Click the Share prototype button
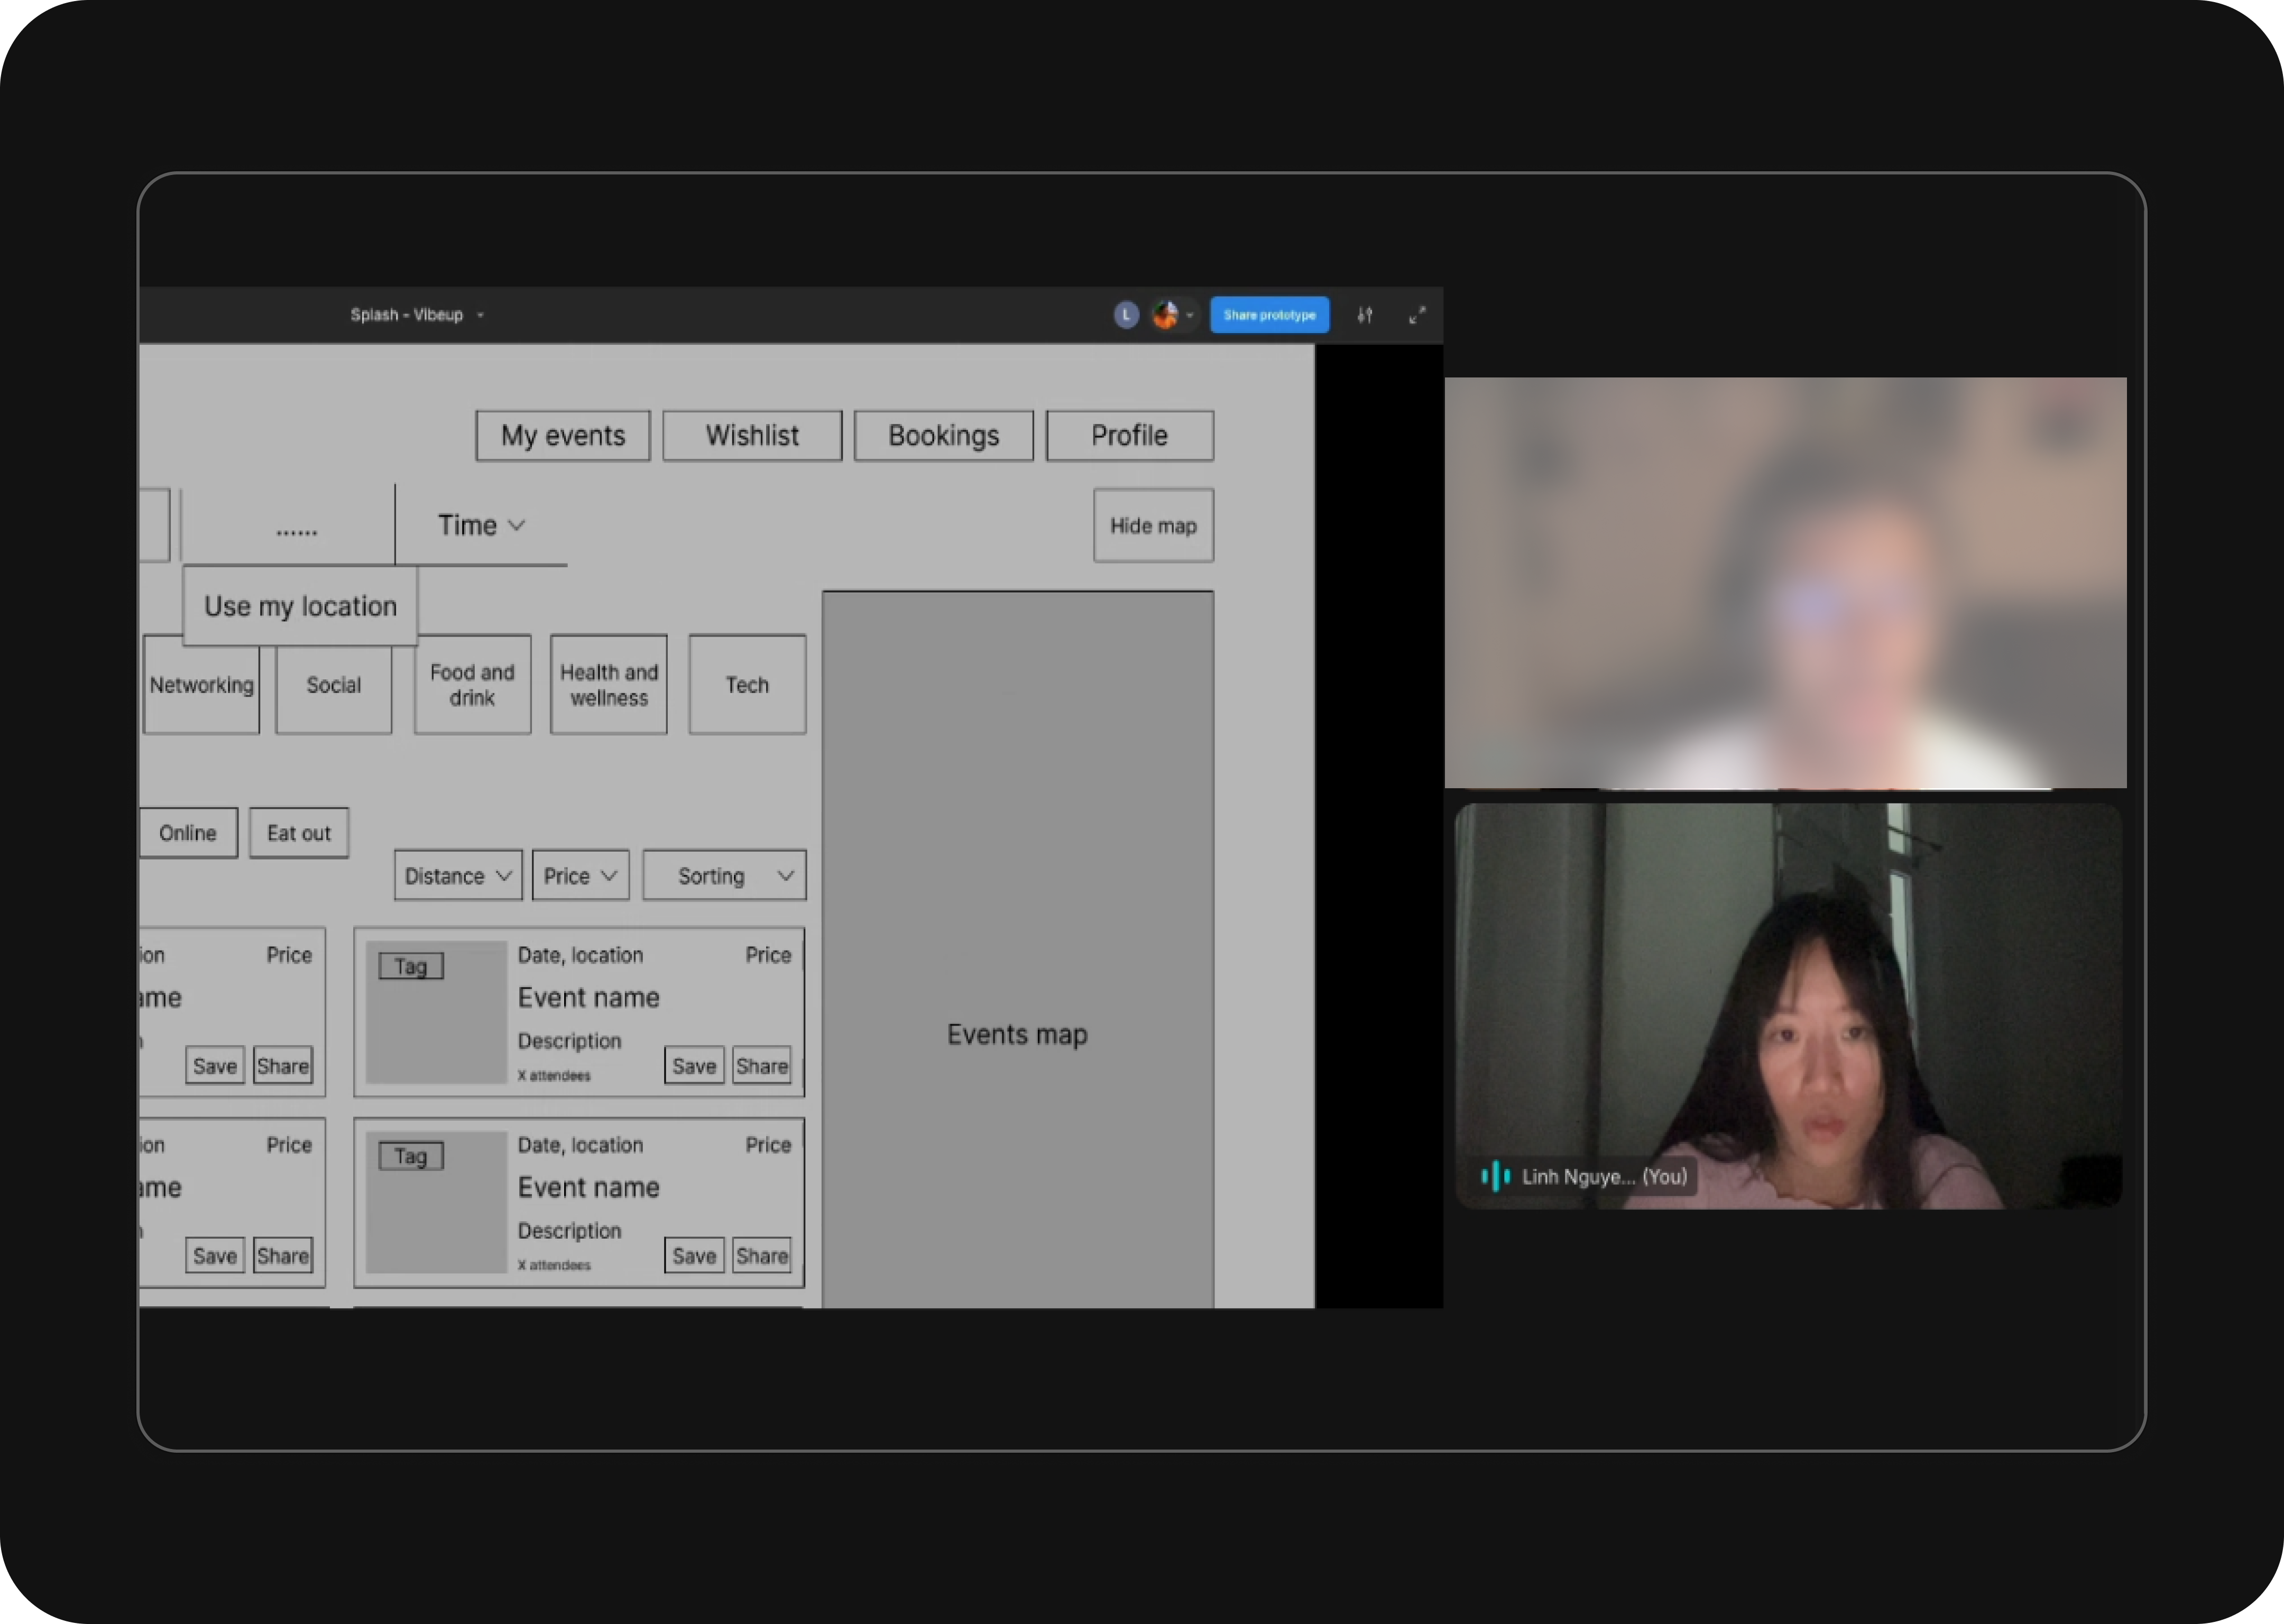 [1269, 315]
